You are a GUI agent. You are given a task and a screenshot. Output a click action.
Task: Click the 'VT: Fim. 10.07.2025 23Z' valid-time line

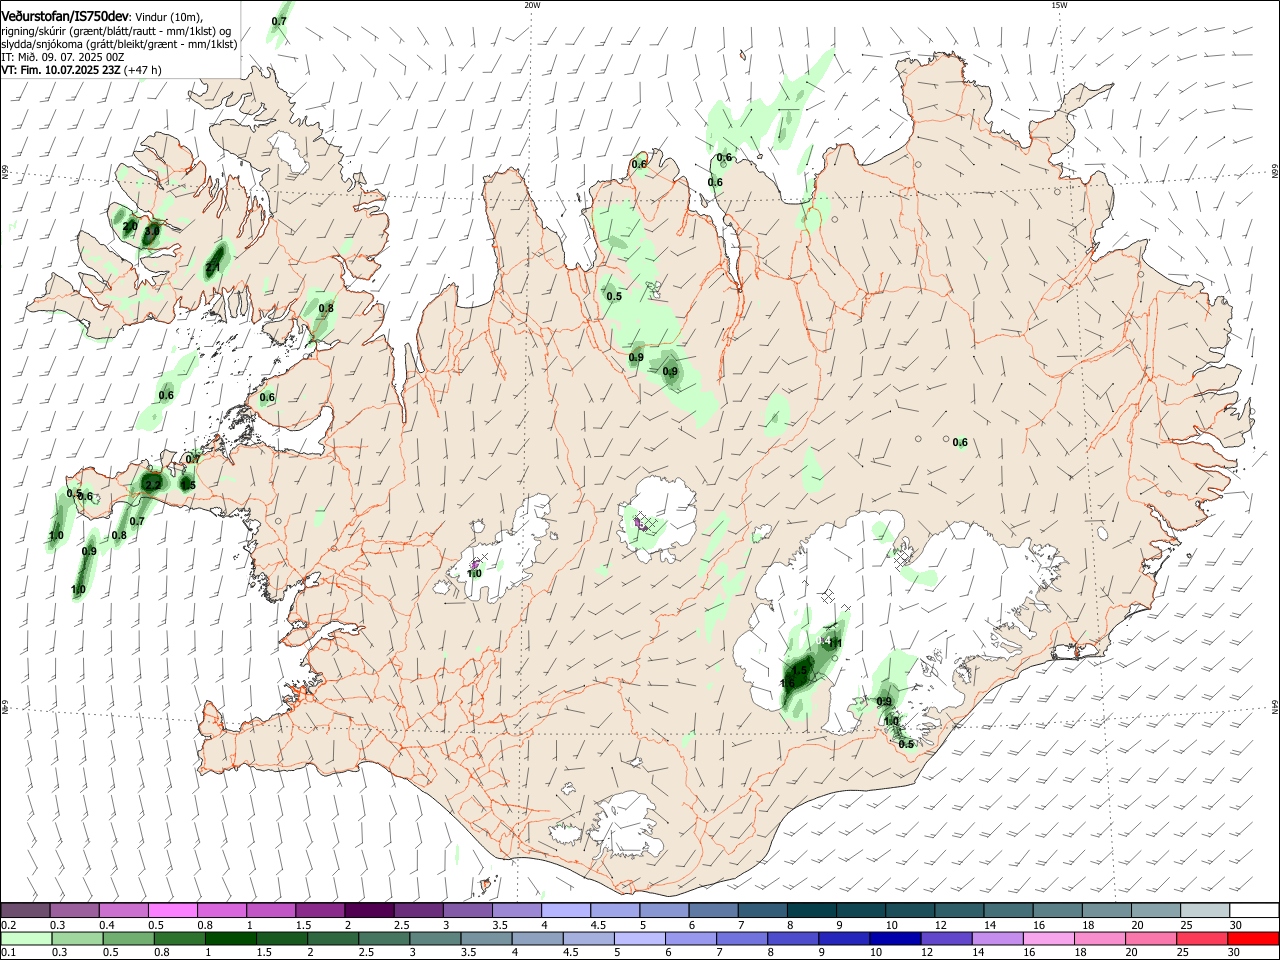coord(60,70)
